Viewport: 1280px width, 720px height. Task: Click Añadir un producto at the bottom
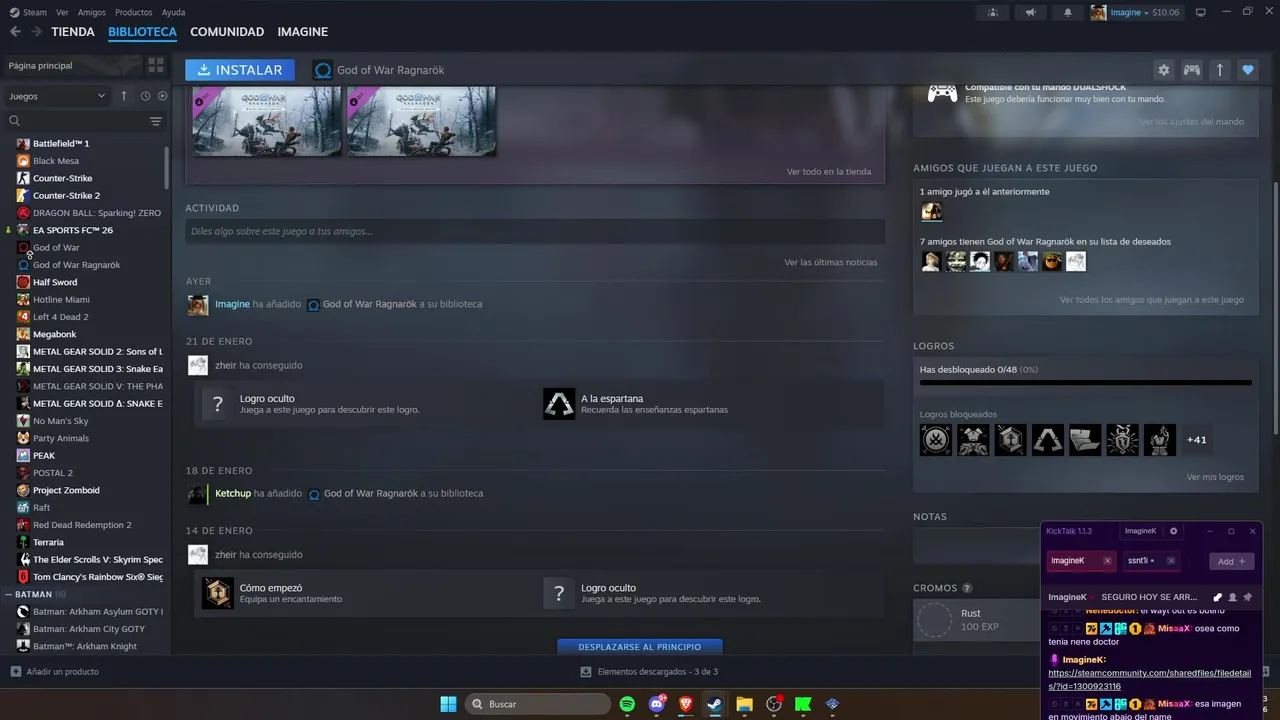pyautogui.click(x=54, y=672)
